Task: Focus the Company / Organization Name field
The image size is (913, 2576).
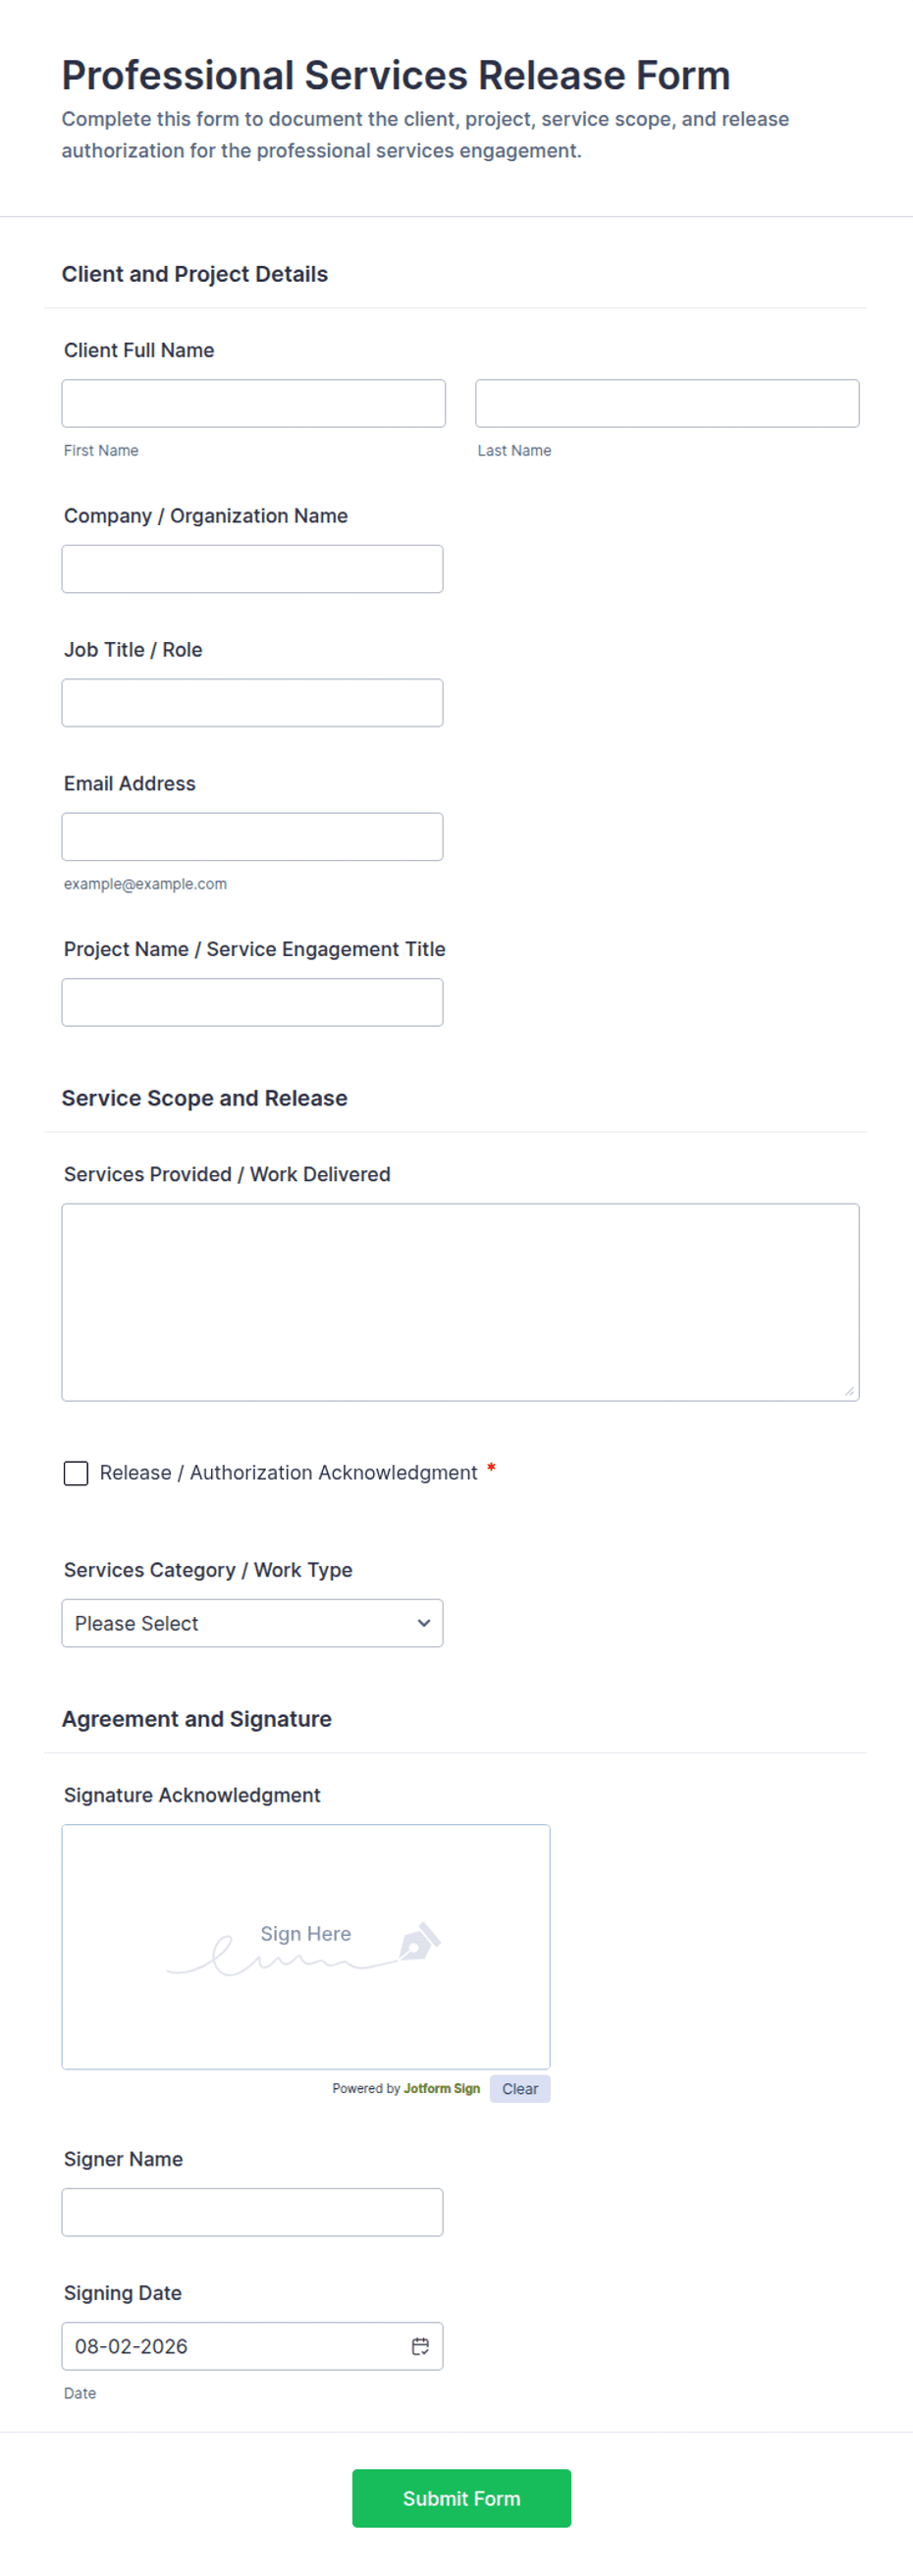Action: (x=252, y=569)
